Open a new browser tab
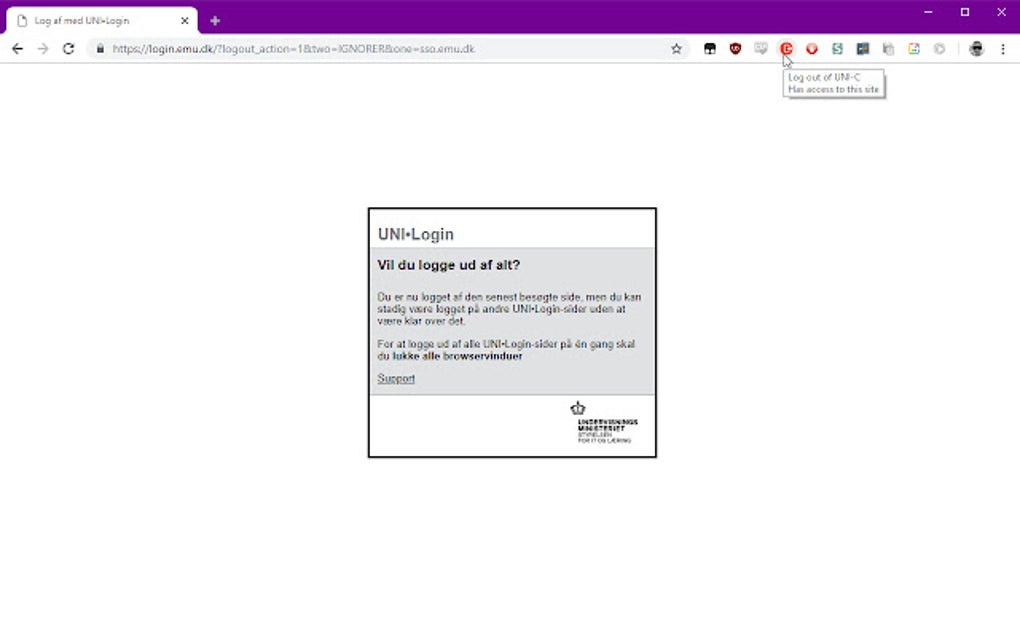Image resolution: width=1020 pixels, height=638 pixels. point(214,19)
